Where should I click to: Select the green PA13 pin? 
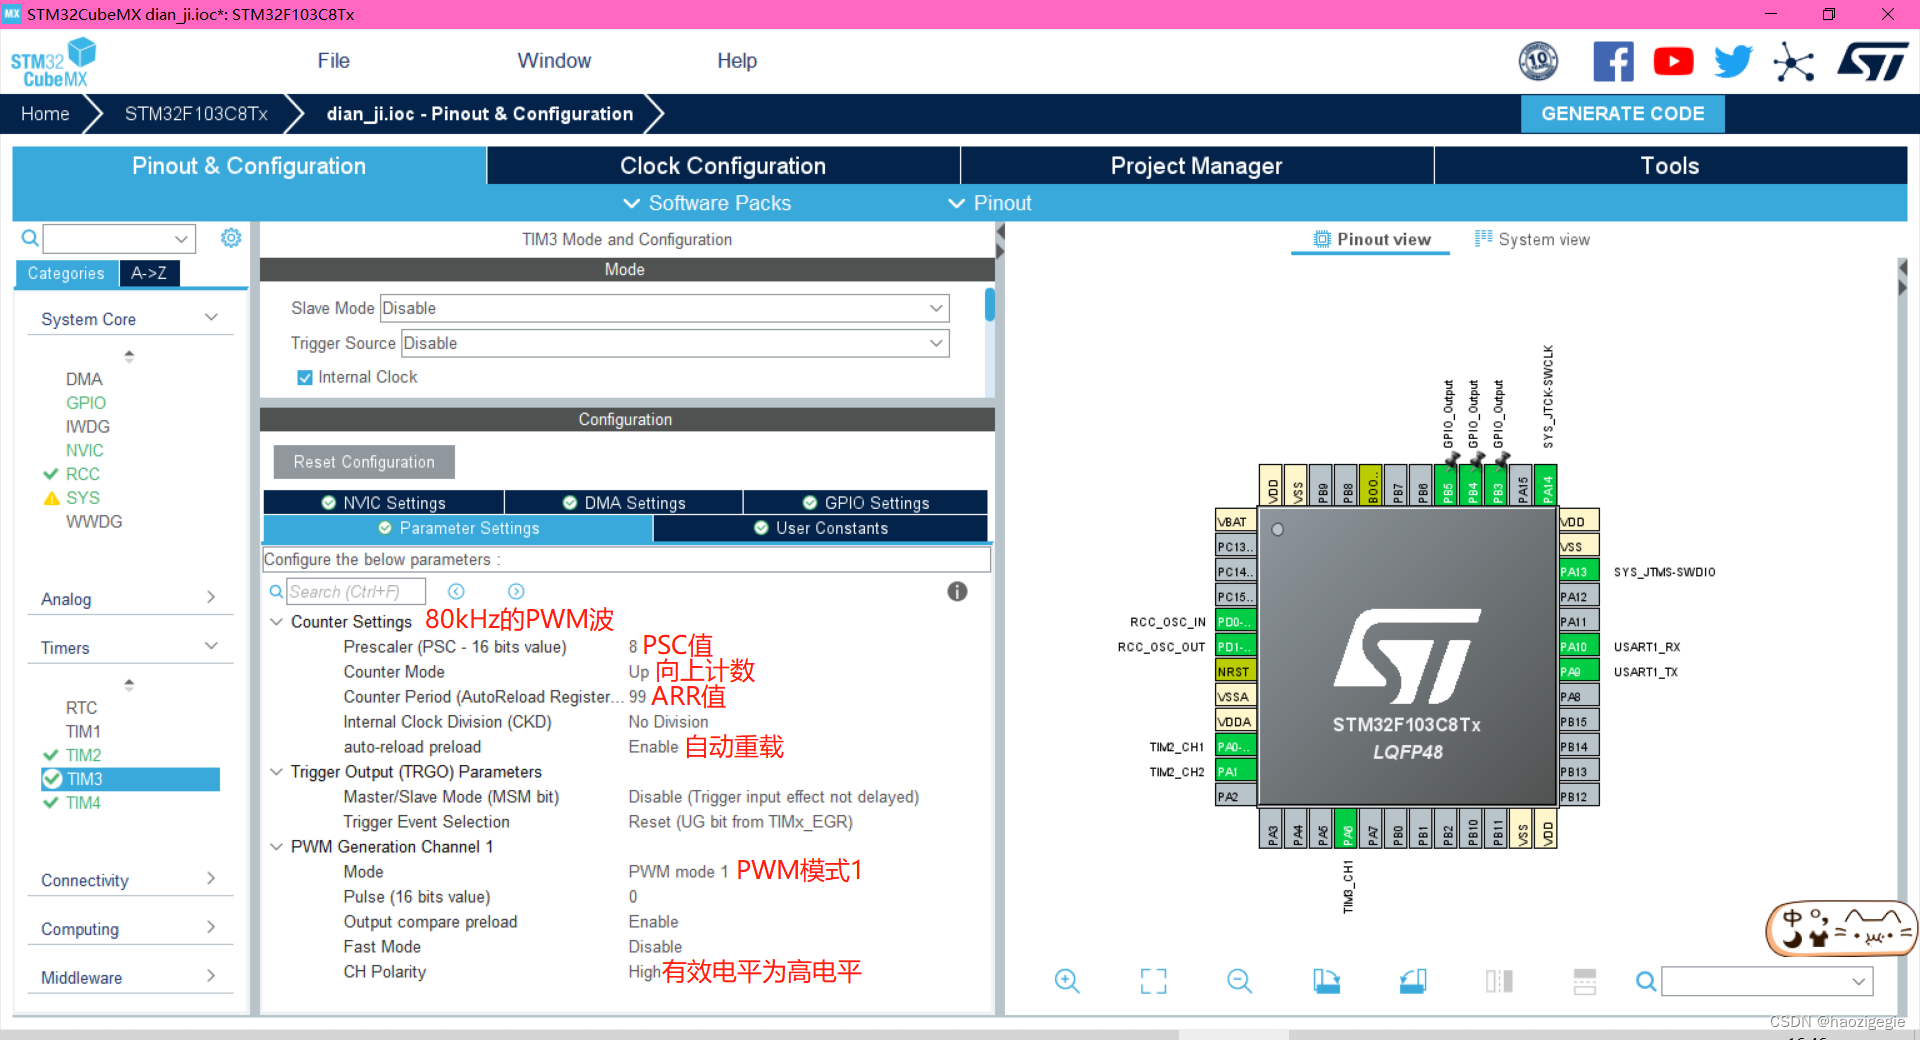1578,572
